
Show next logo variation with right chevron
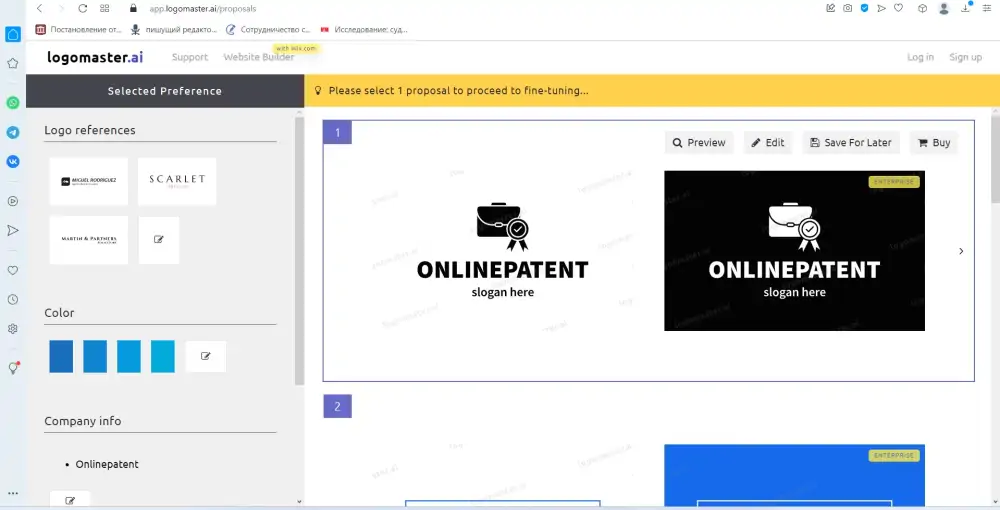click(961, 251)
